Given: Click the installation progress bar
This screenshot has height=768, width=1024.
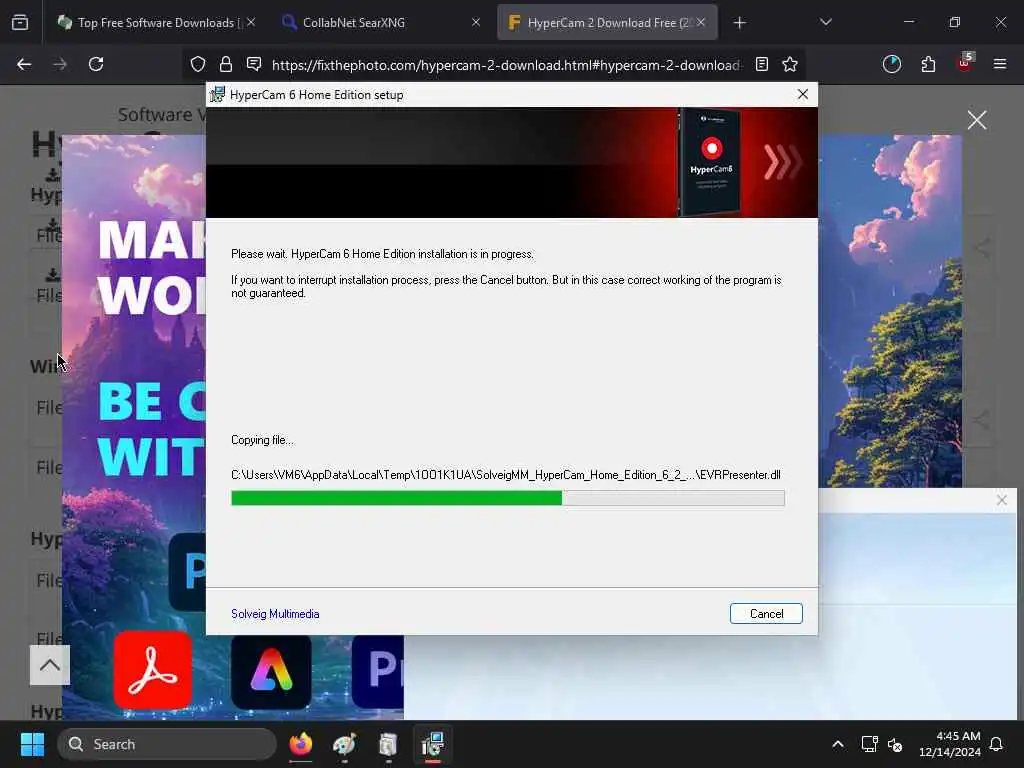Looking at the screenshot, I should tap(507, 498).
